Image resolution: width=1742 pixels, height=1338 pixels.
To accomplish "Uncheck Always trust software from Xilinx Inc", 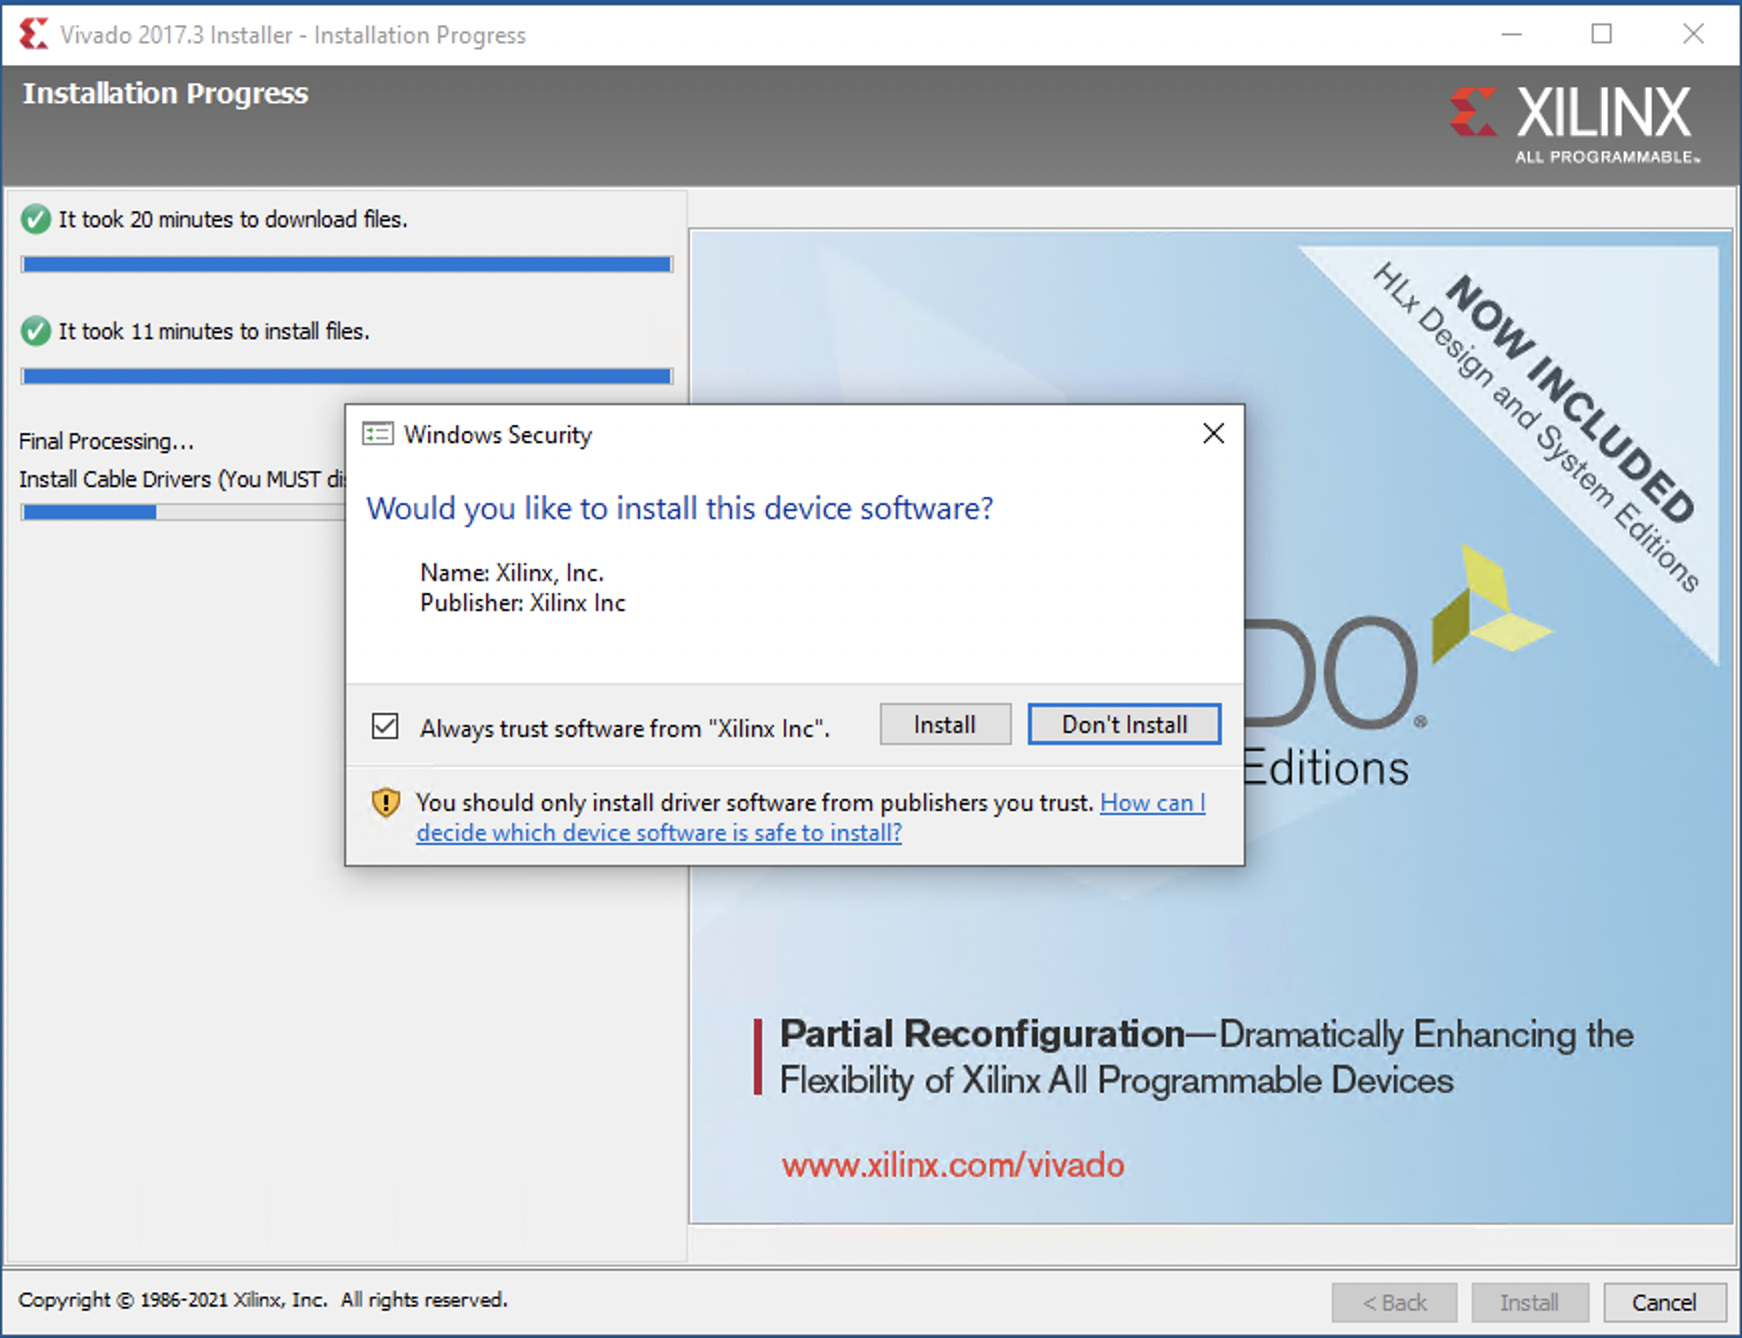I will click(x=385, y=726).
